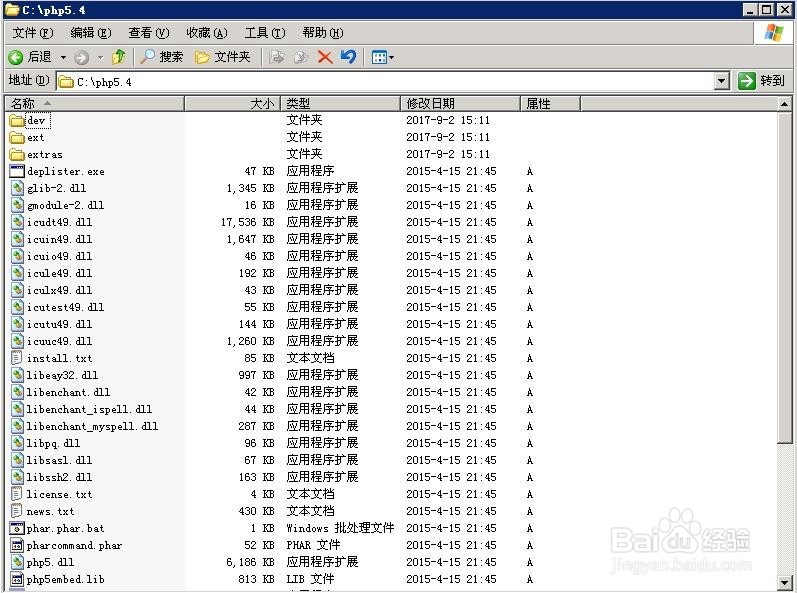Viewport: 797px width, 593px height.
Task: Click the file name libenchant_myspell.dll
Action: tap(92, 426)
